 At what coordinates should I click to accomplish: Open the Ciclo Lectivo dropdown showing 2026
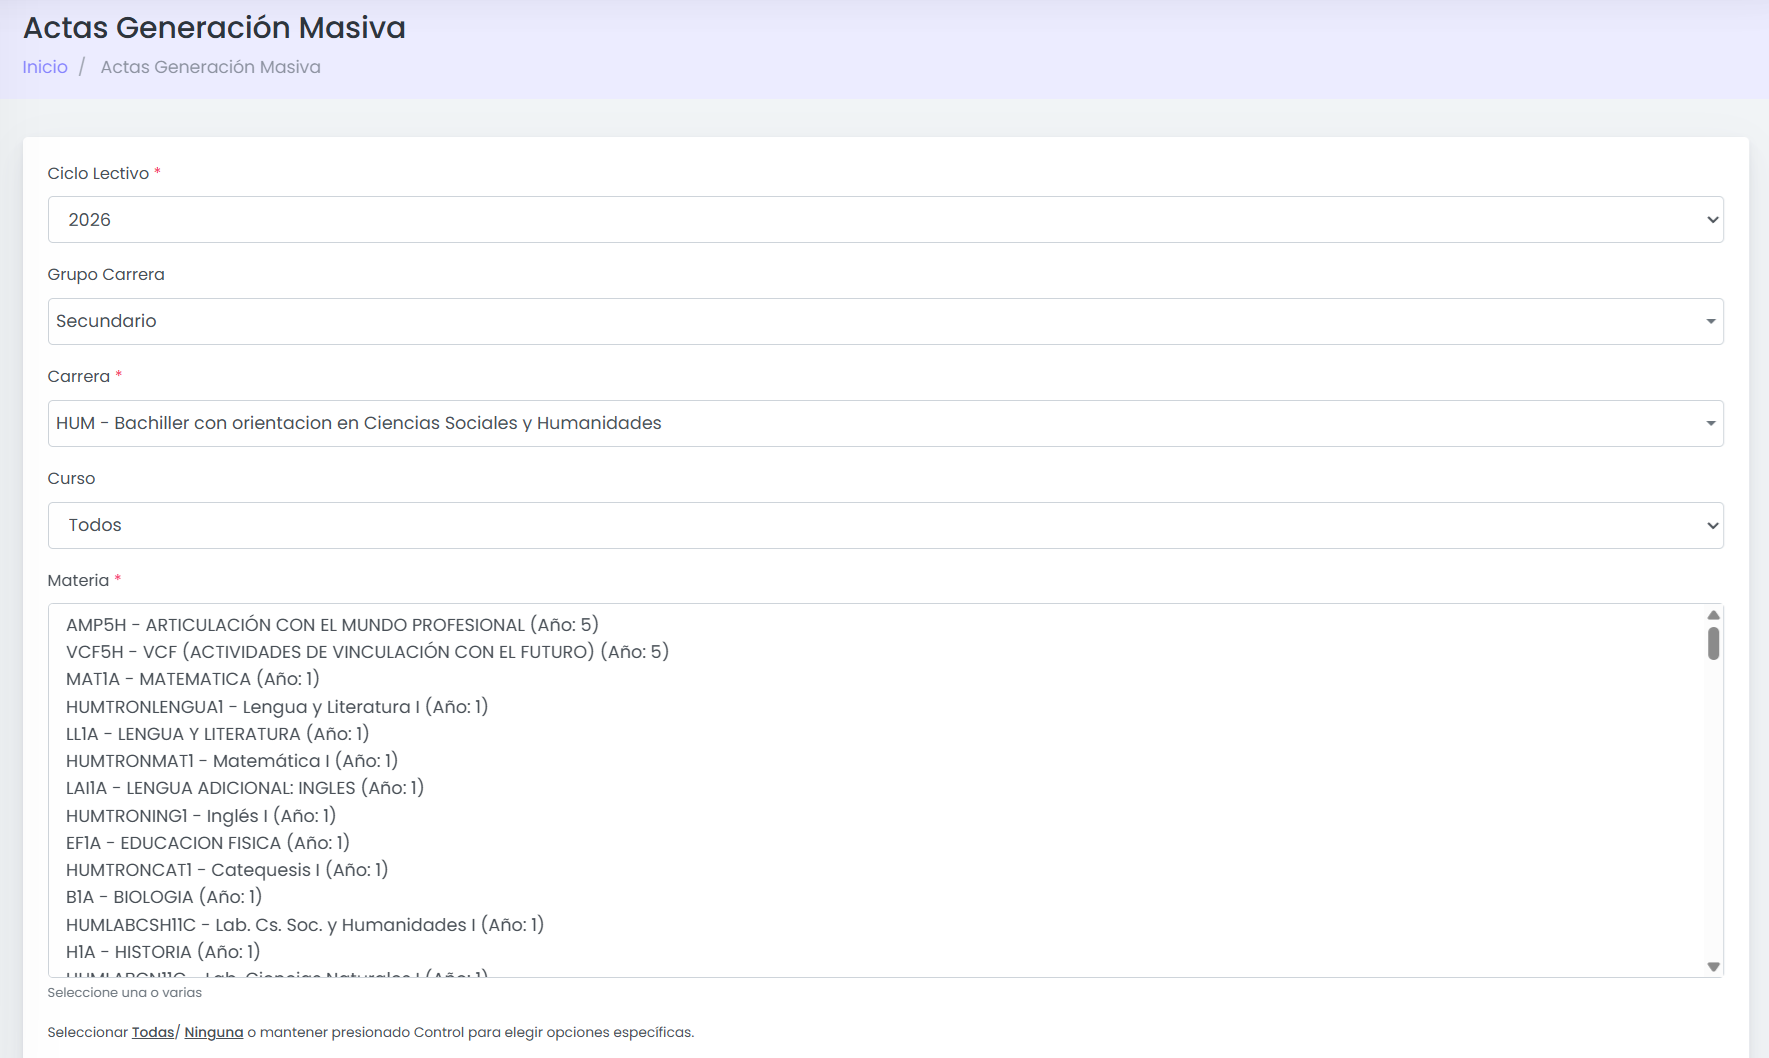885,219
